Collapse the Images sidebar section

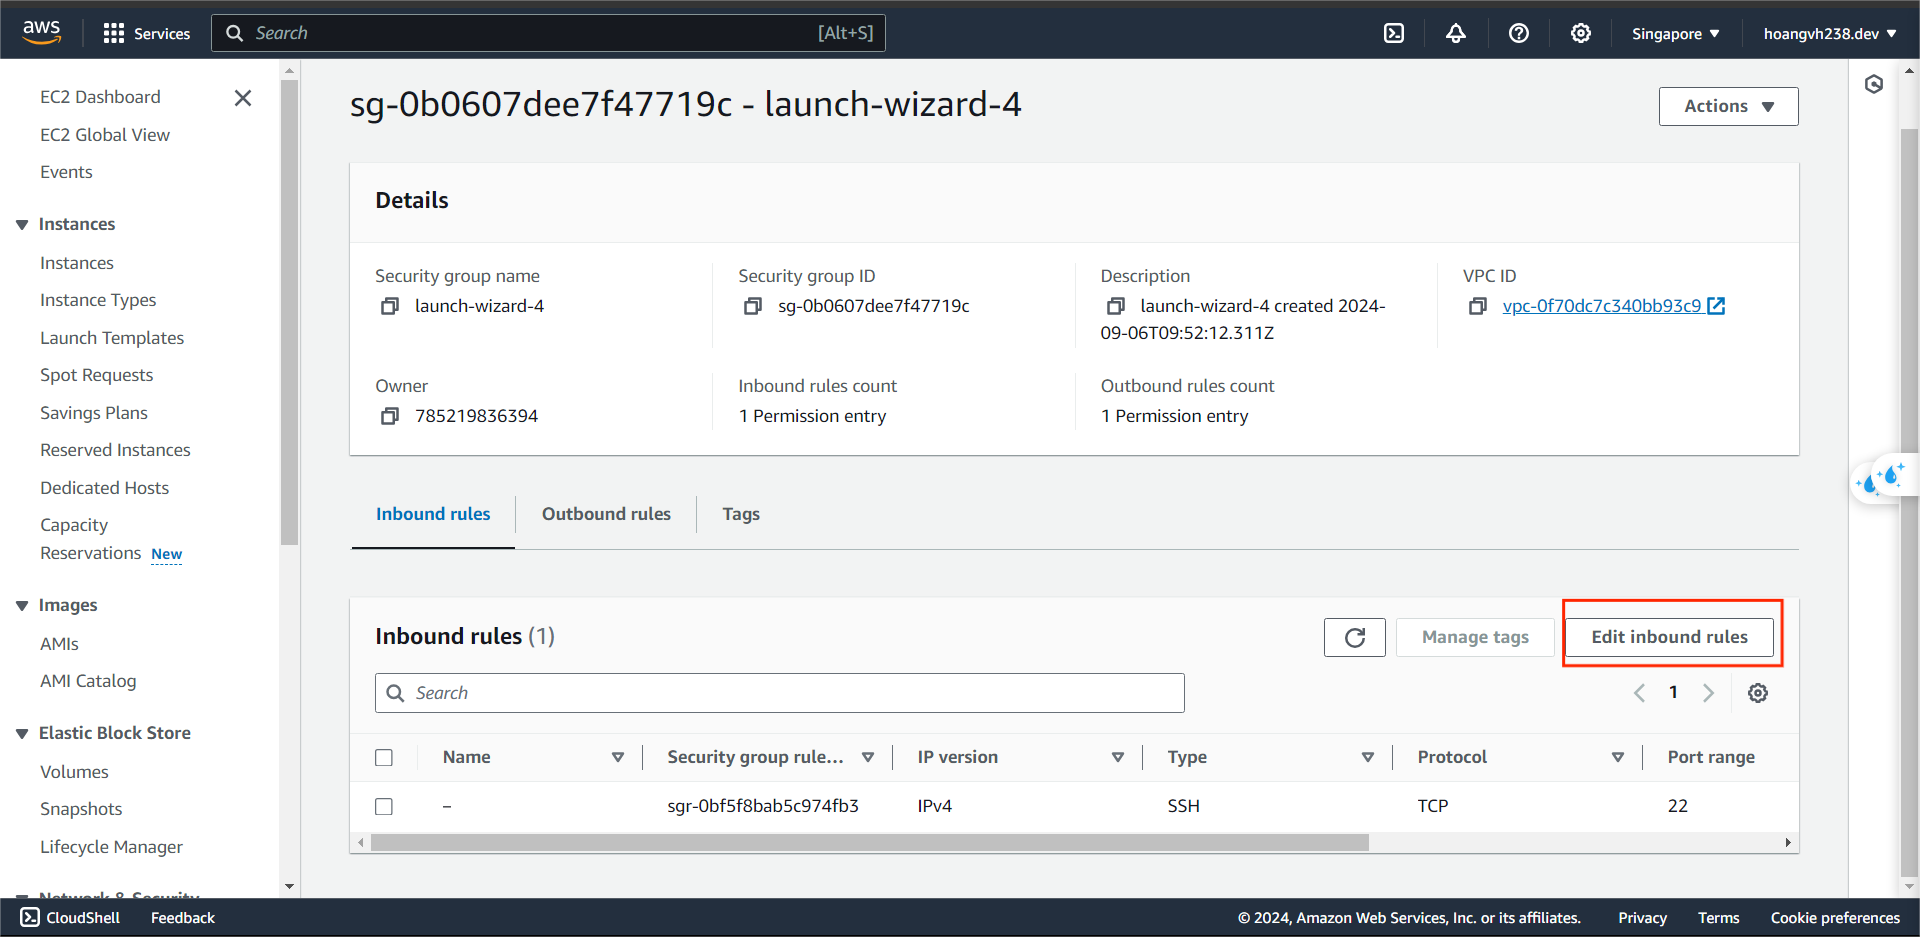[22, 606]
